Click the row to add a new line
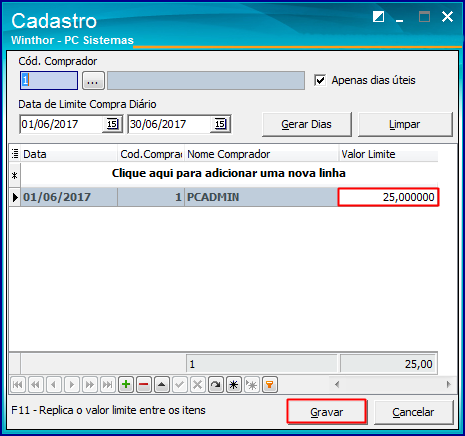This screenshot has height=436, width=465. click(229, 173)
